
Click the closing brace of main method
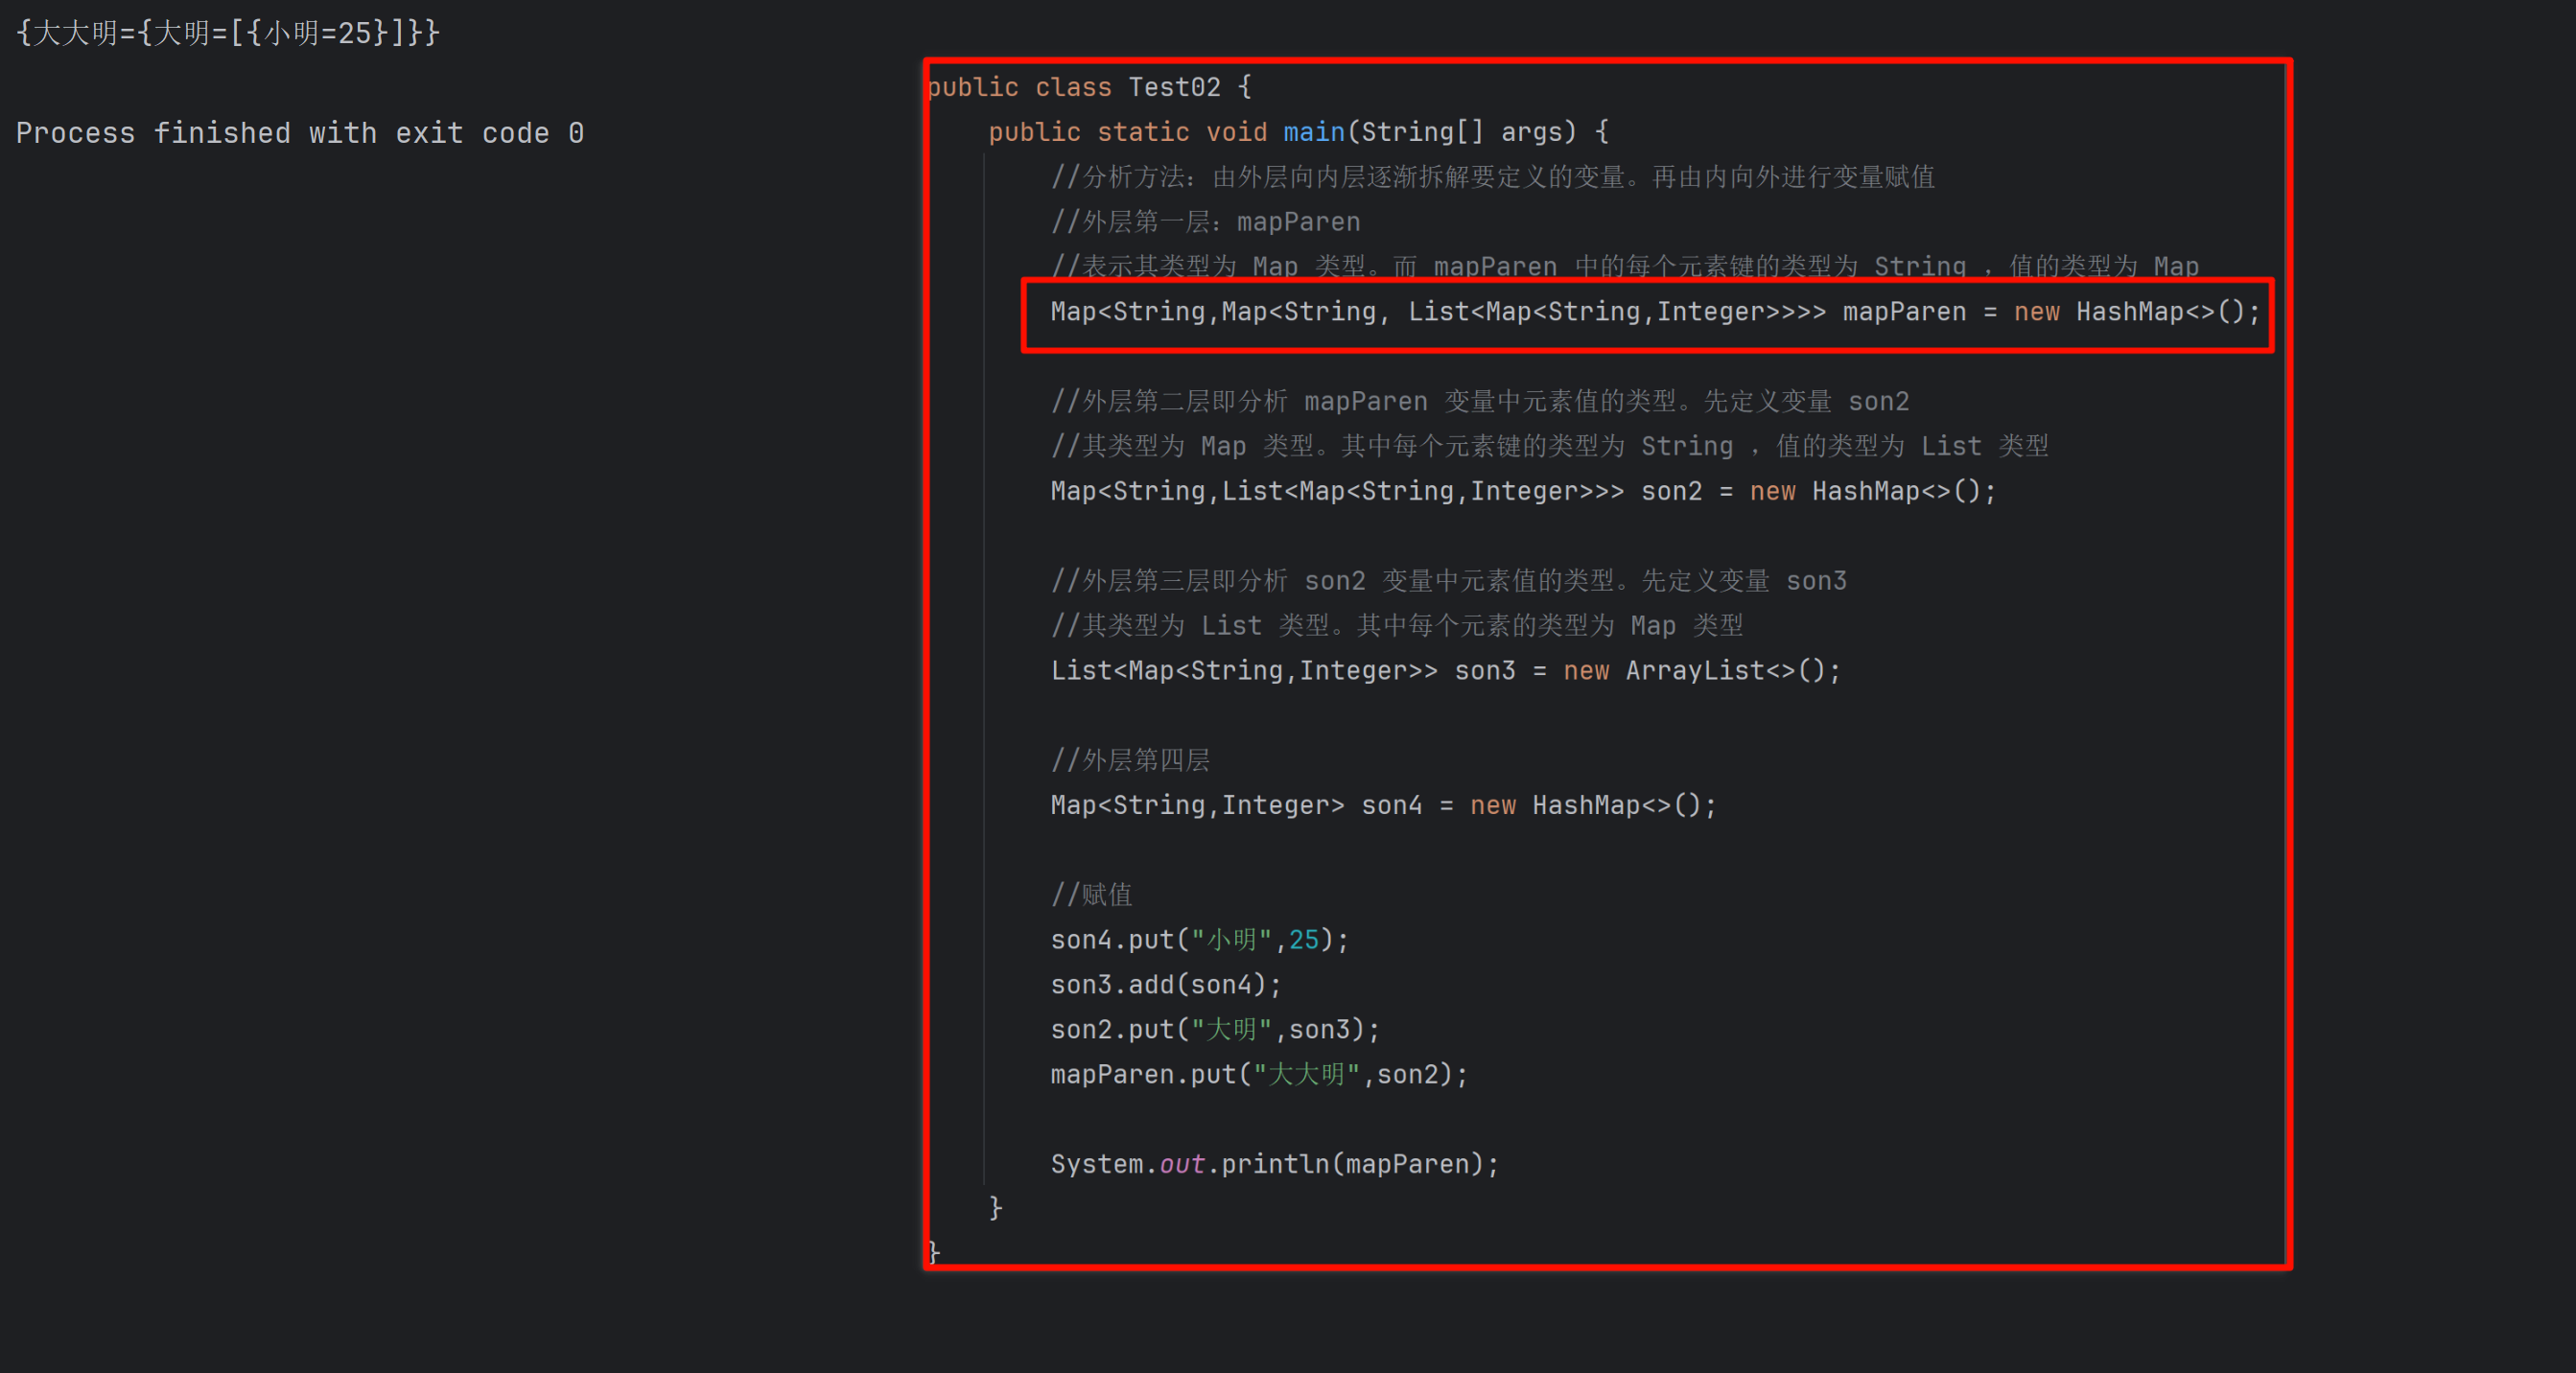[995, 1207]
